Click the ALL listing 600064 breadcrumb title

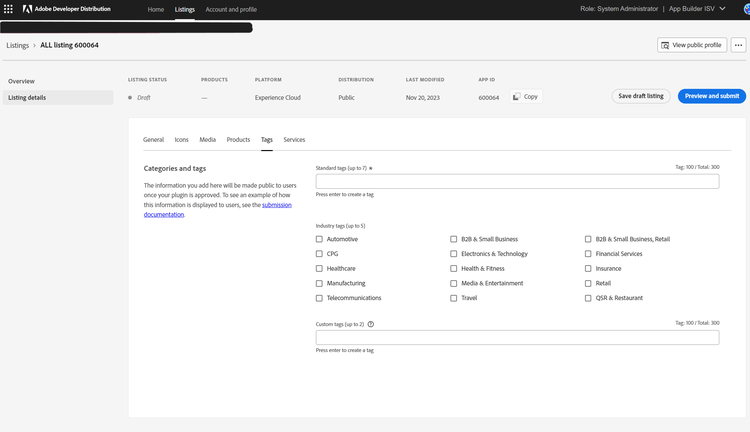(x=69, y=45)
